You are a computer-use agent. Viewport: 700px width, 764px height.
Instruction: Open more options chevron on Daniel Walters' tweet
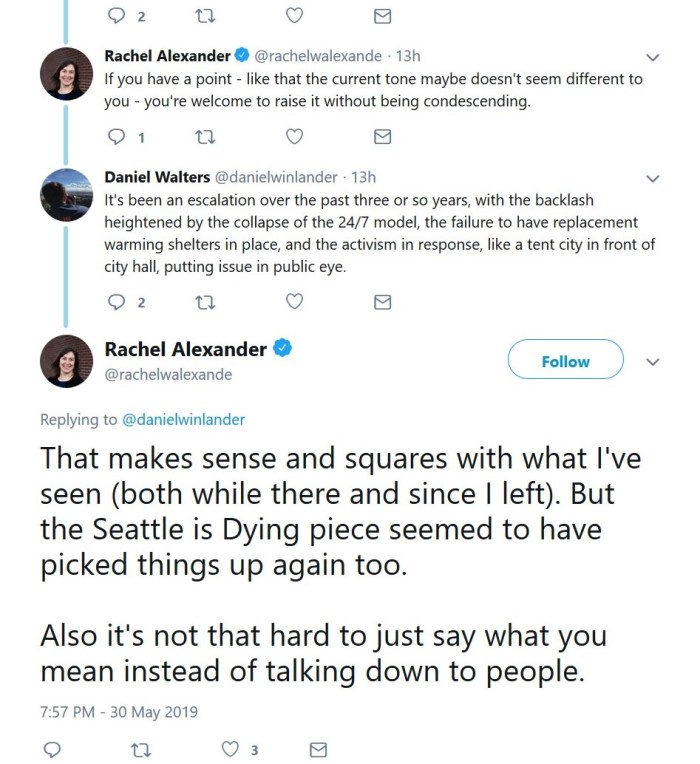pos(653,179)
